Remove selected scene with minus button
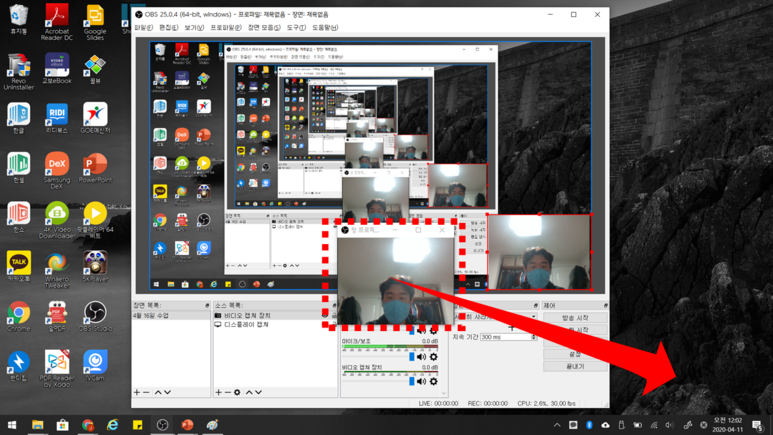Image resolution: width=773 pixels, height=435 pixels. pyautogui.click(x=146, y=392)
